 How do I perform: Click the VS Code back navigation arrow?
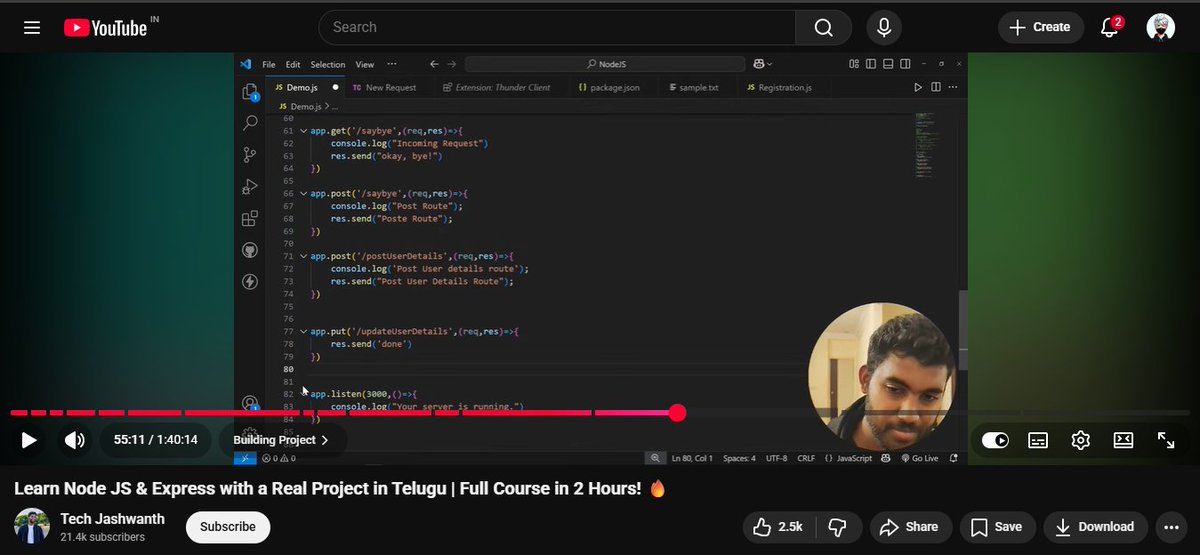[434, 64]
